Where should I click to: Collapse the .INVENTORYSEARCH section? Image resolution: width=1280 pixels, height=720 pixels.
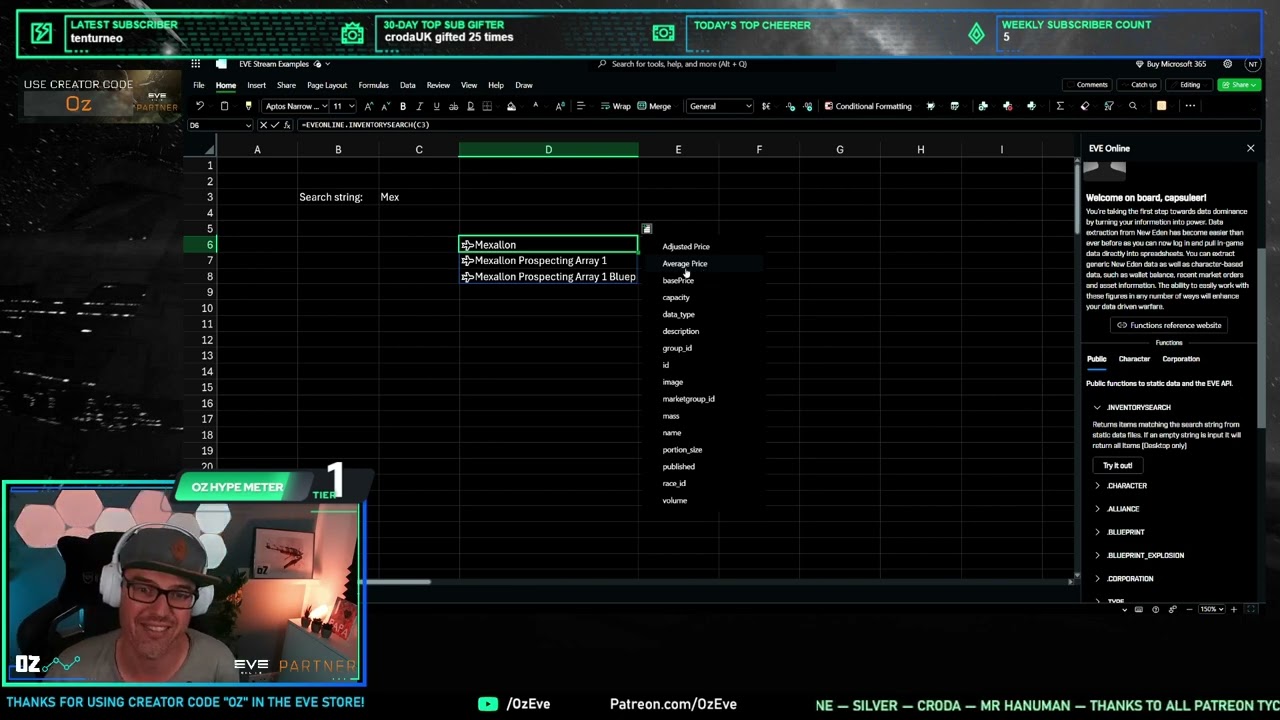pyautogui.click(x=1097, y=408)
